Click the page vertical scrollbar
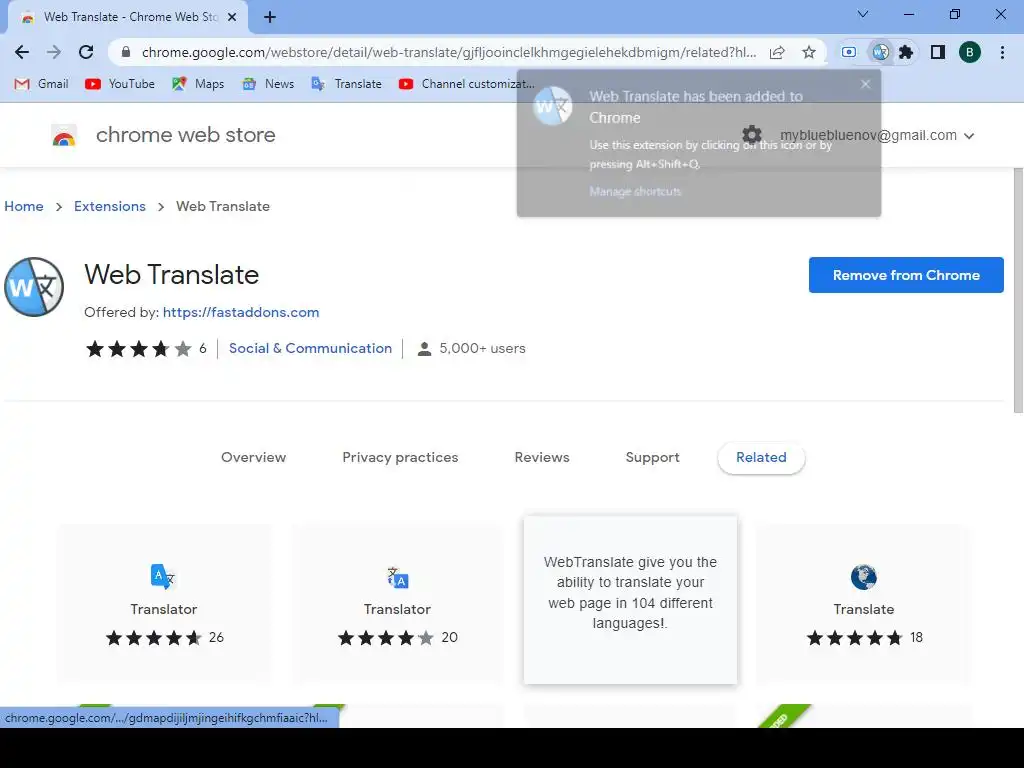 point(1018,290)
